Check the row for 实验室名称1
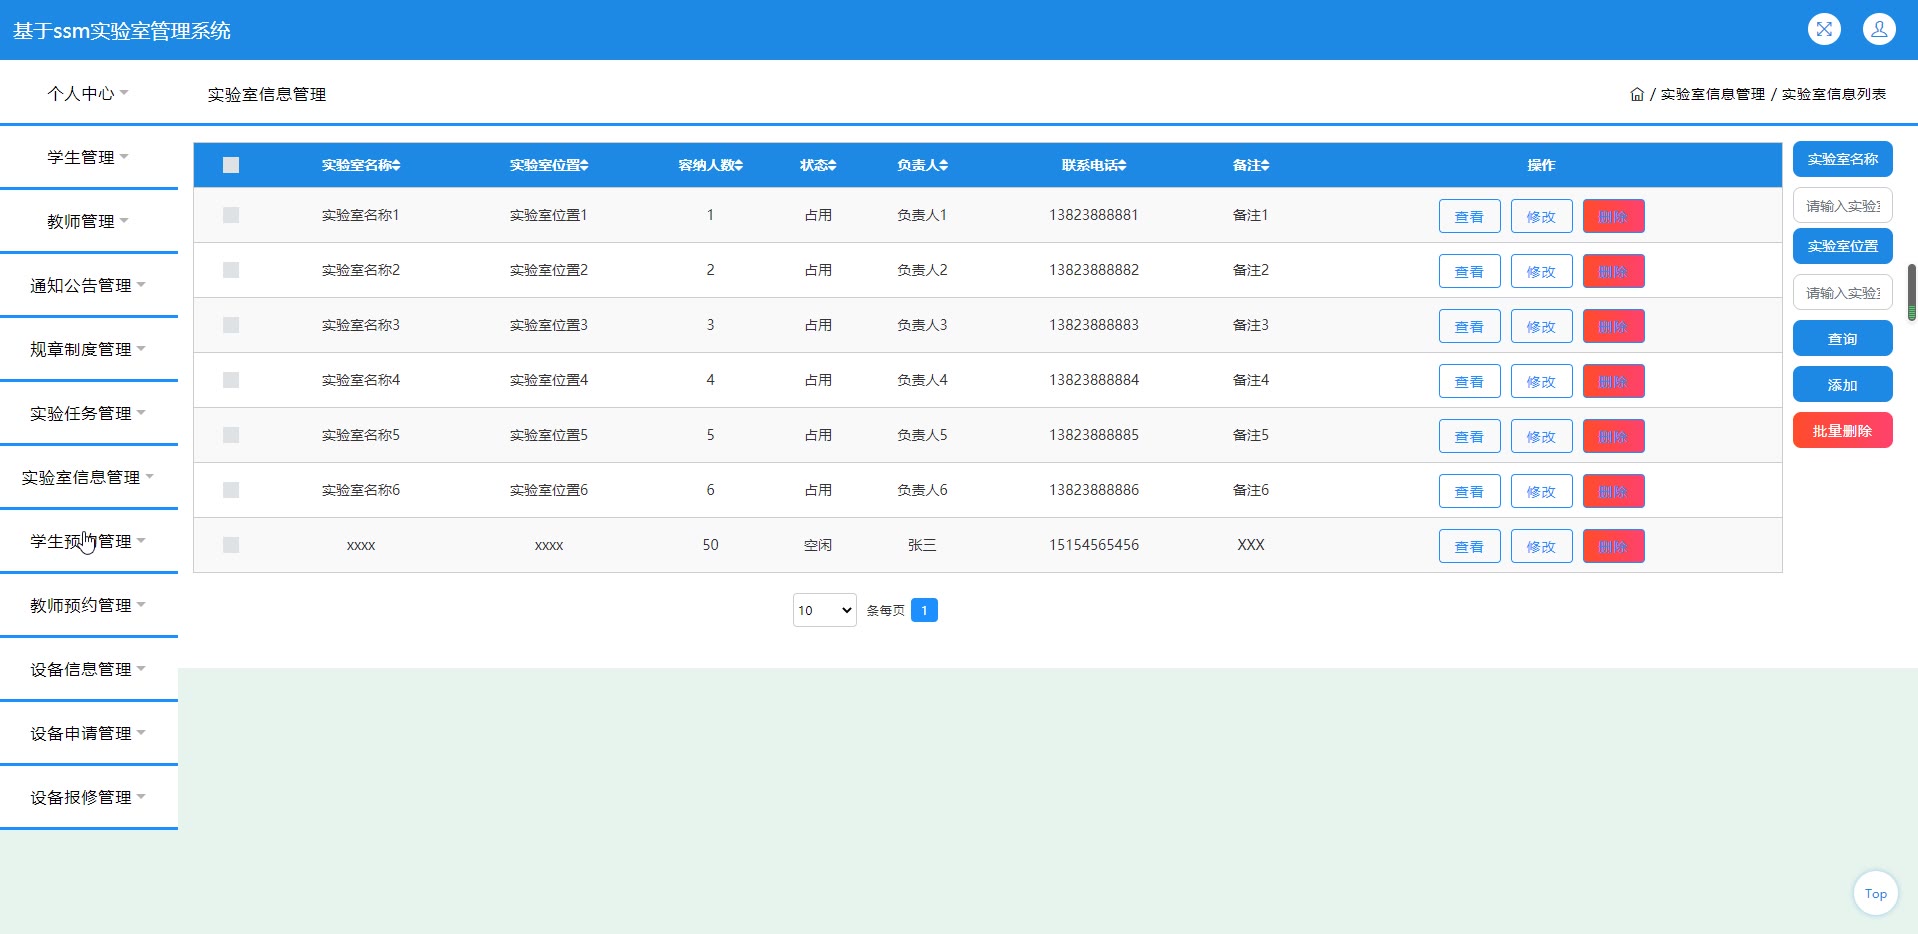1918x934 pixels. pyautogui.click(x=231, y=215)
